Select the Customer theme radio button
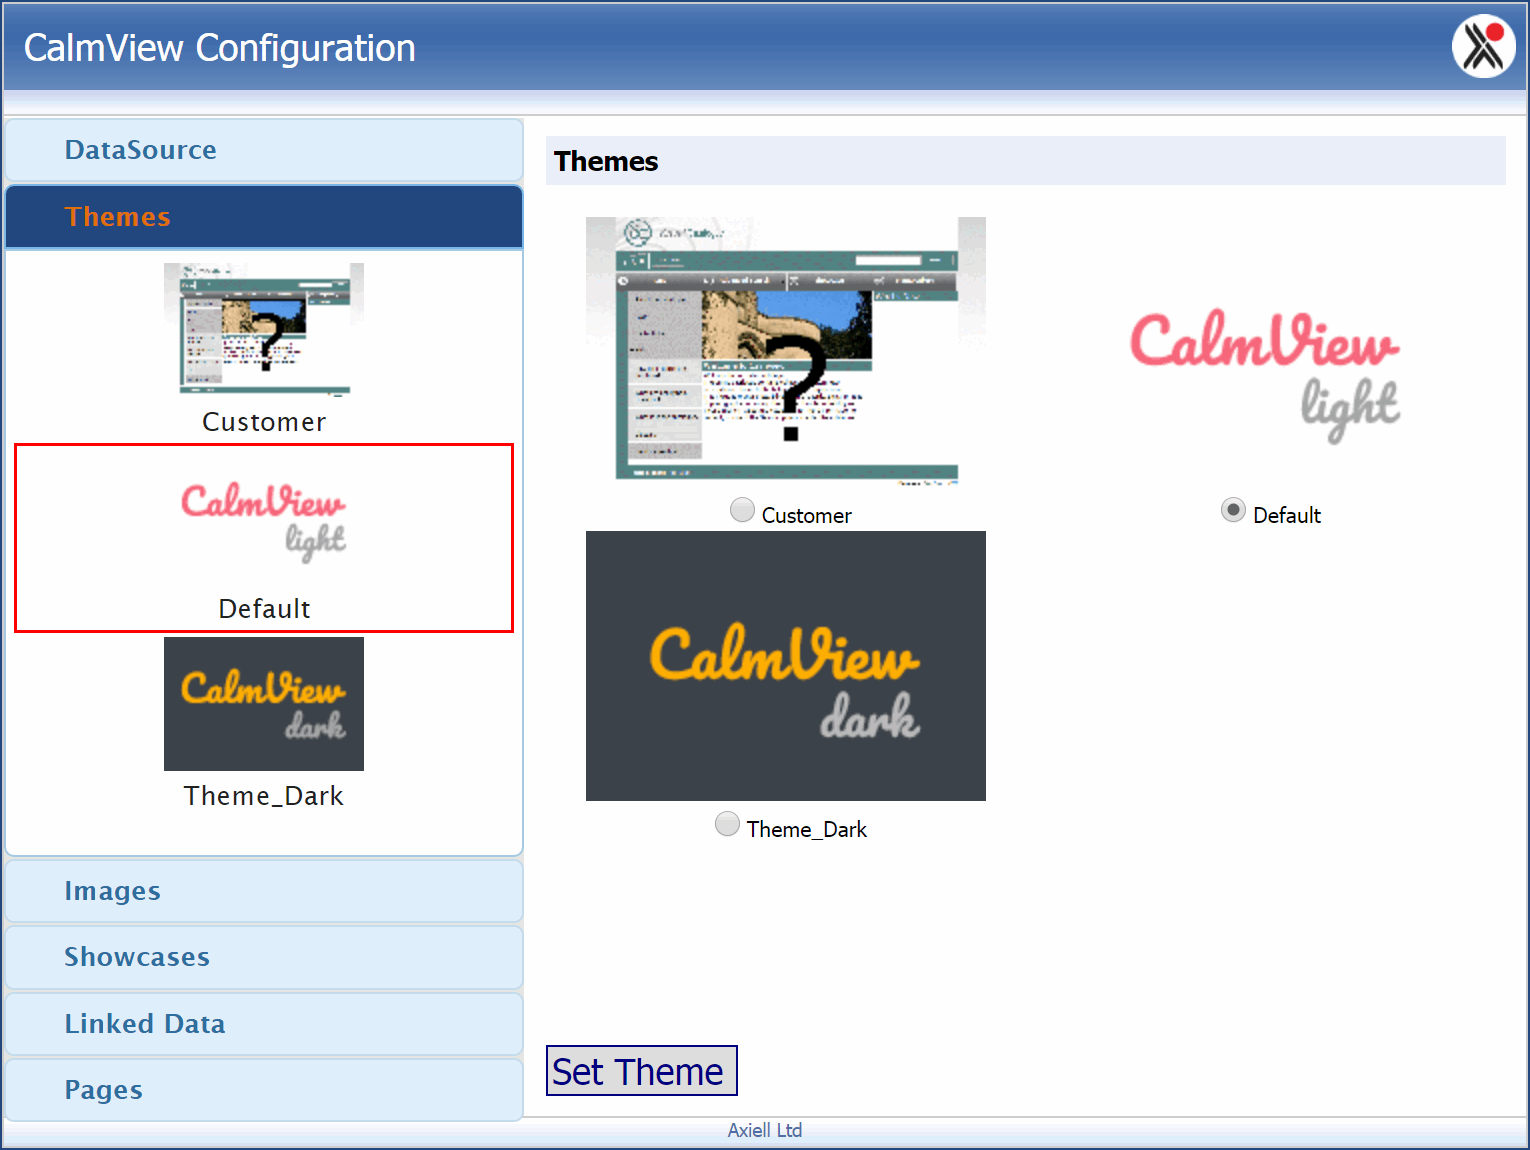The height and width of the screenshot is (1150, 1530). click(742, 510)
